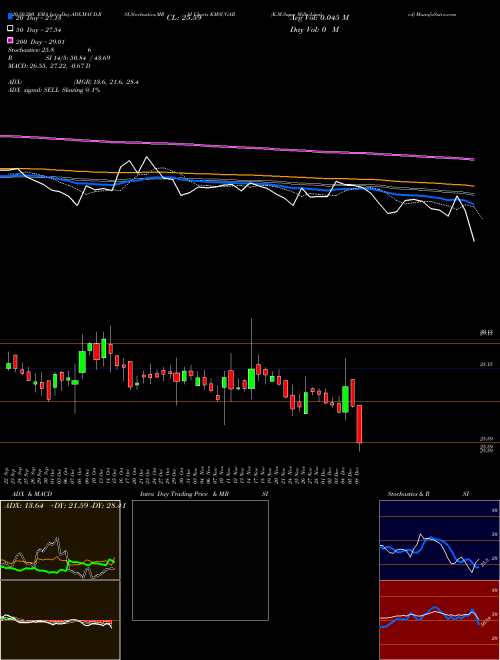The width and height of the screenshot is (500, 660).
Task: Click the last tall red candlestick
Action: pyautogui.click(x=359, y=424)
